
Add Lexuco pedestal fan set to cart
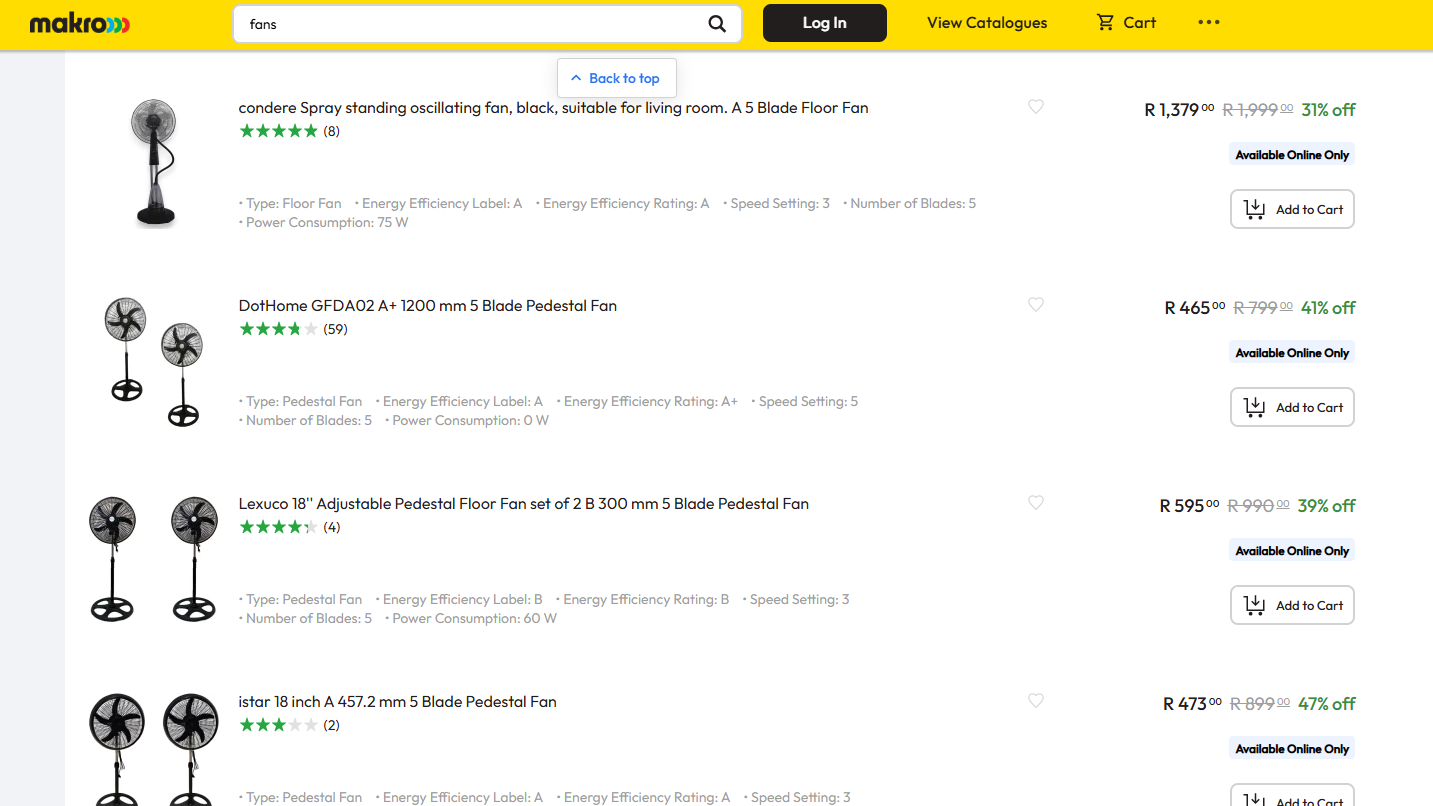pos(1292,605)
